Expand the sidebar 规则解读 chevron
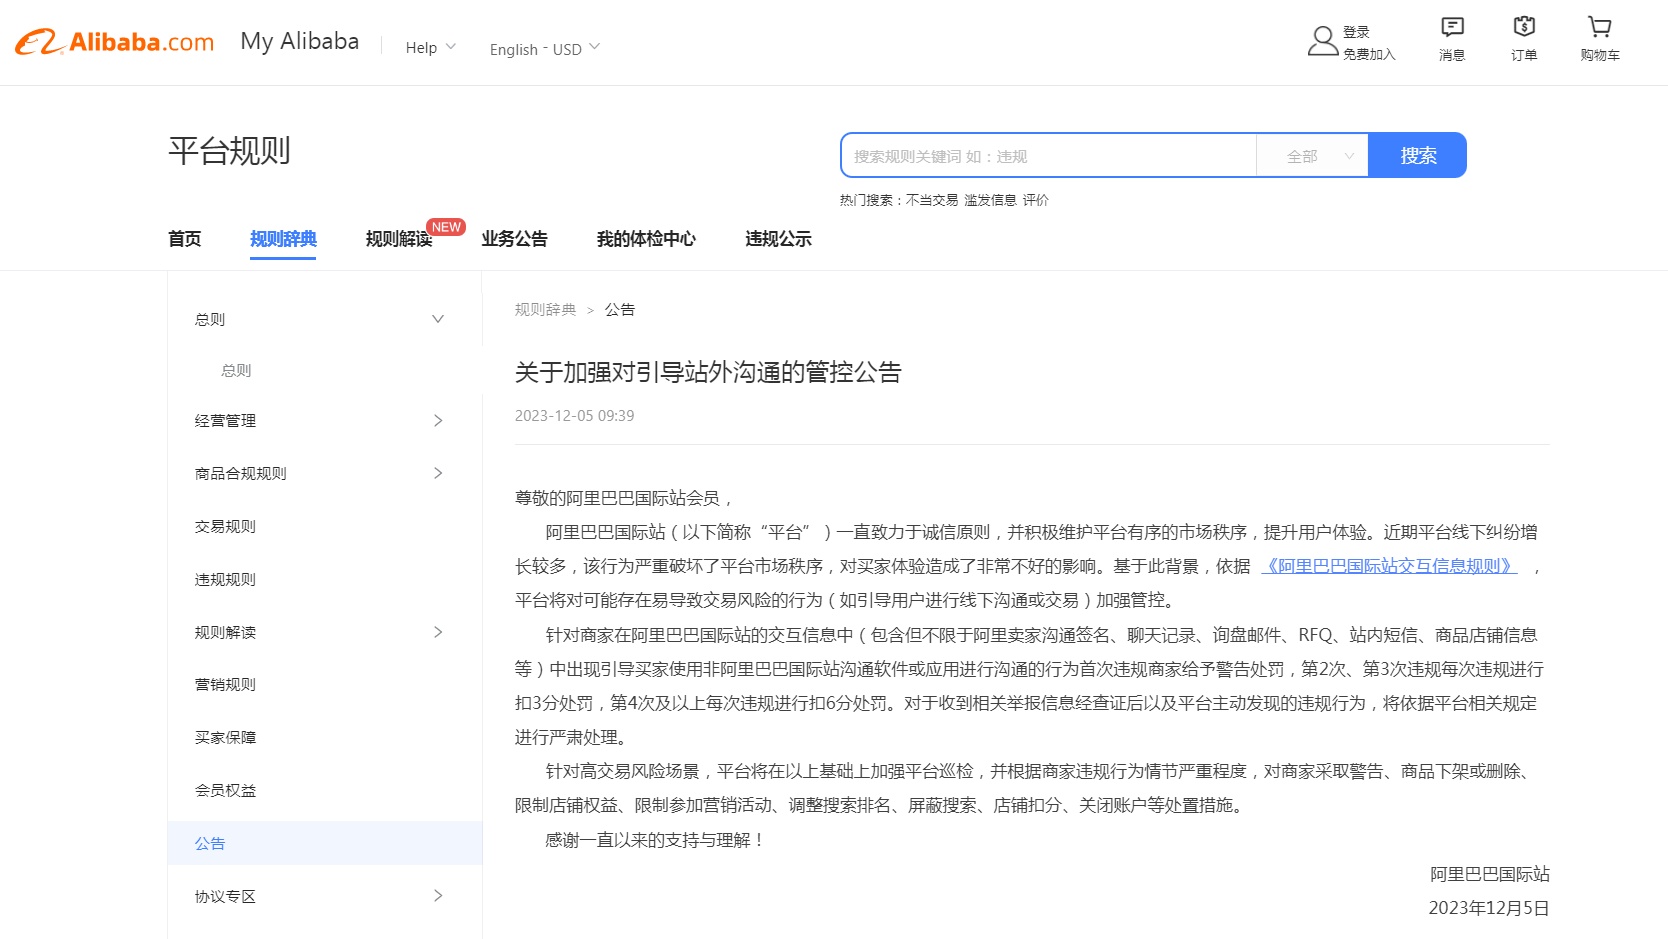The width and height of the screenshot is (1668, 939). [x=438, y=632]
